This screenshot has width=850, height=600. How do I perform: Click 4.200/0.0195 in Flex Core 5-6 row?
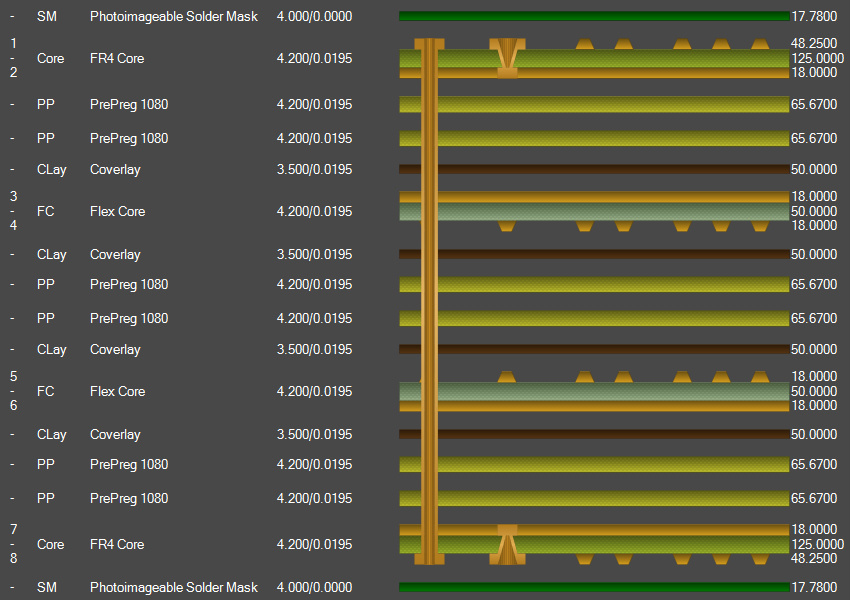pyautogui.click(x=314, y=391)
